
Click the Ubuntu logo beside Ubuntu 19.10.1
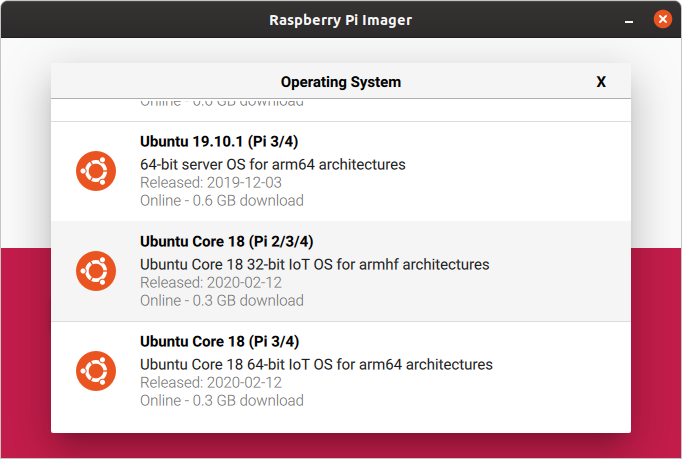(96, 171)
